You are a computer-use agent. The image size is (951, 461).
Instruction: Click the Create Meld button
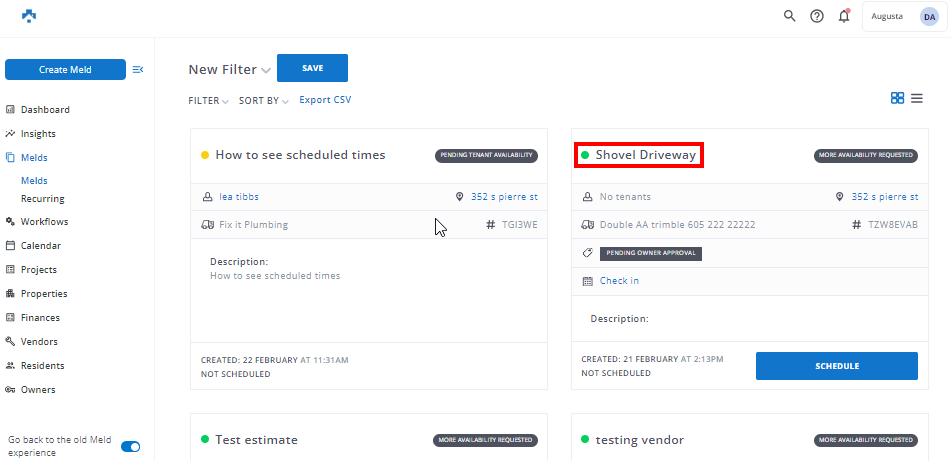pyautogui.click(x=65, y=70)
